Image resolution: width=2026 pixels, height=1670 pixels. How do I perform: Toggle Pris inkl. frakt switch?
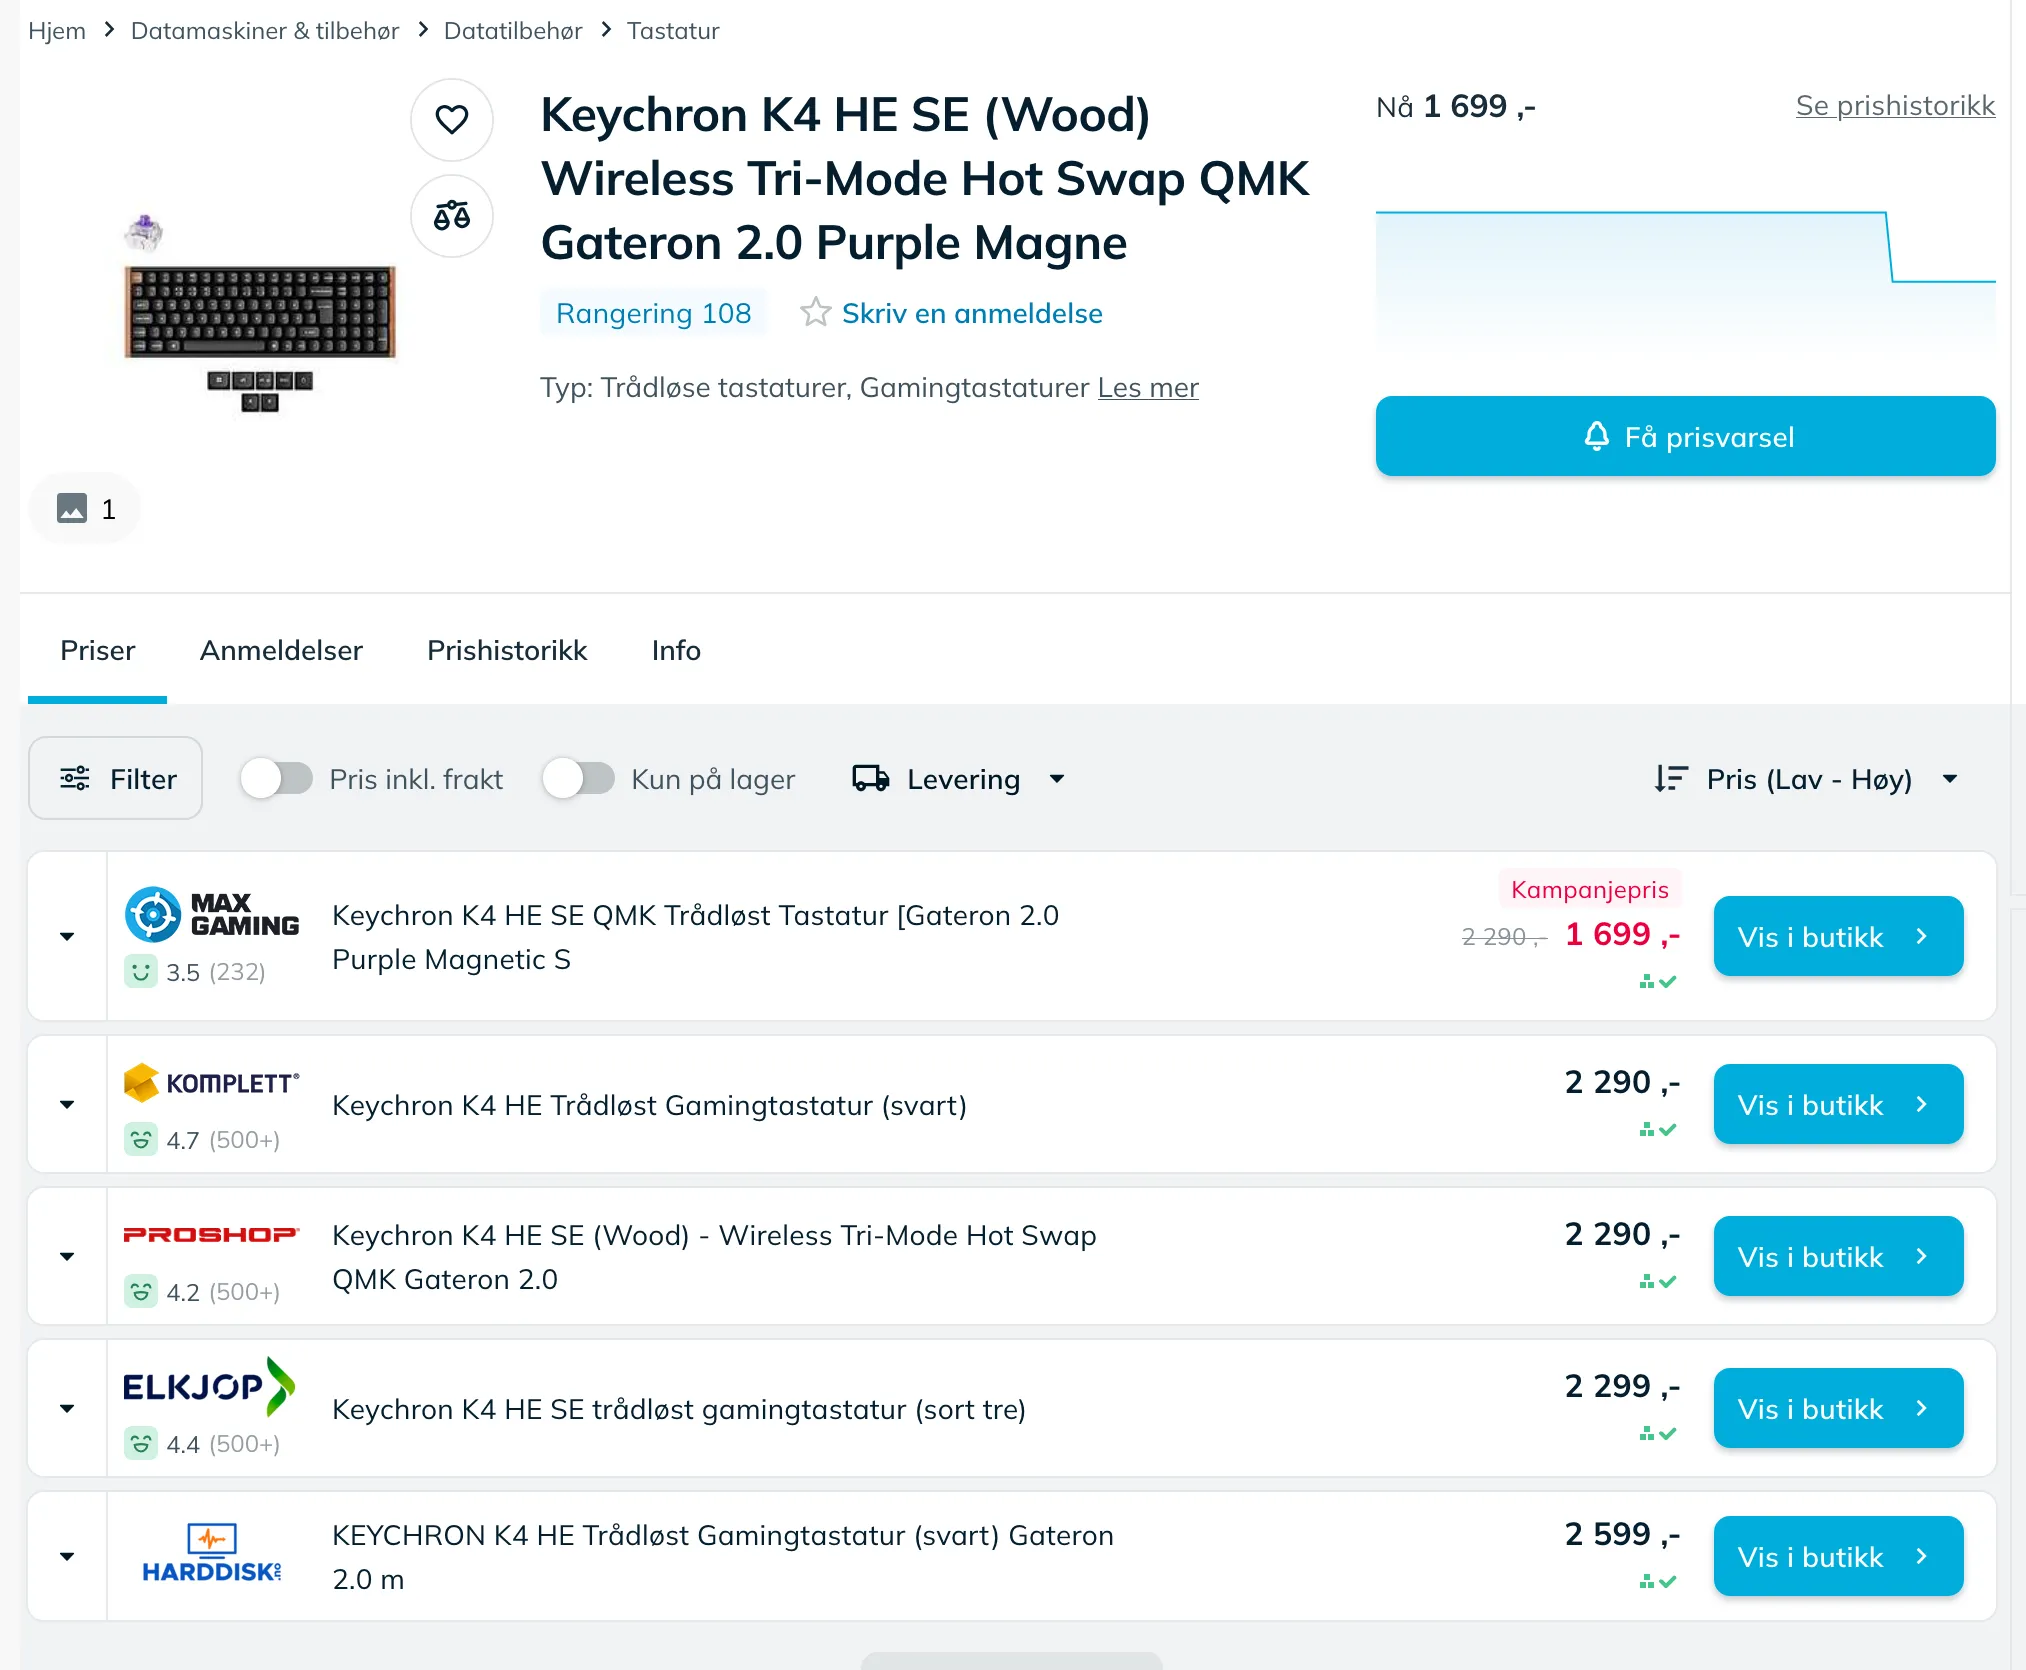(x=277, y=778)
